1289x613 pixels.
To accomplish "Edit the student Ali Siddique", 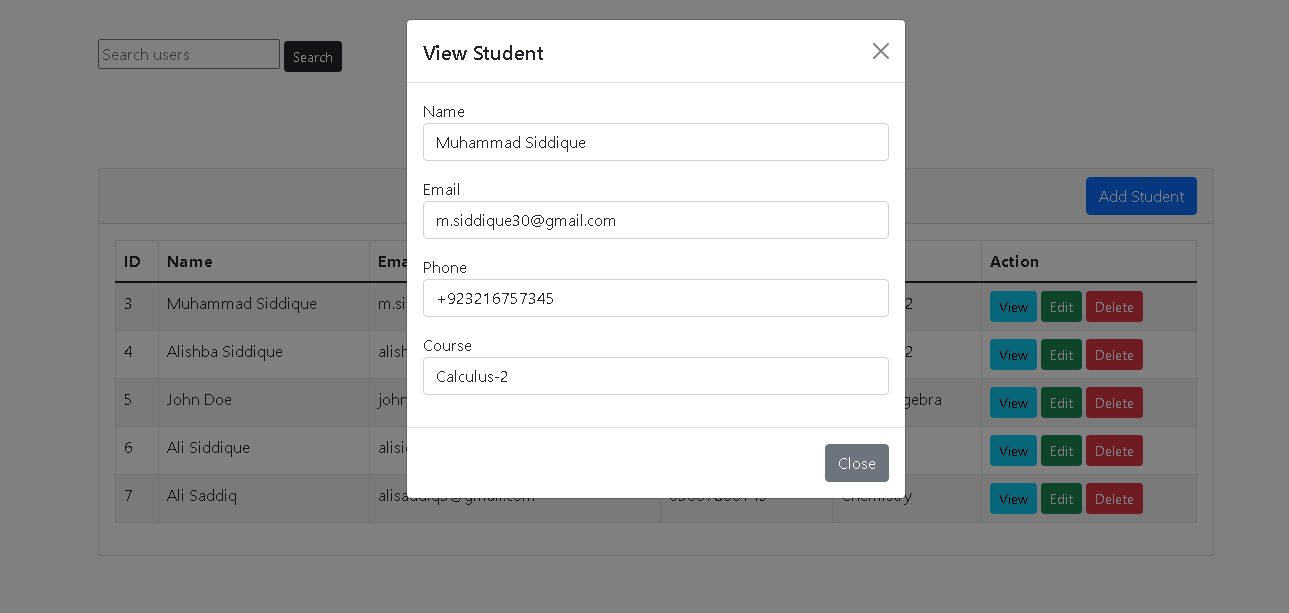I will [x=1061, y=450].
